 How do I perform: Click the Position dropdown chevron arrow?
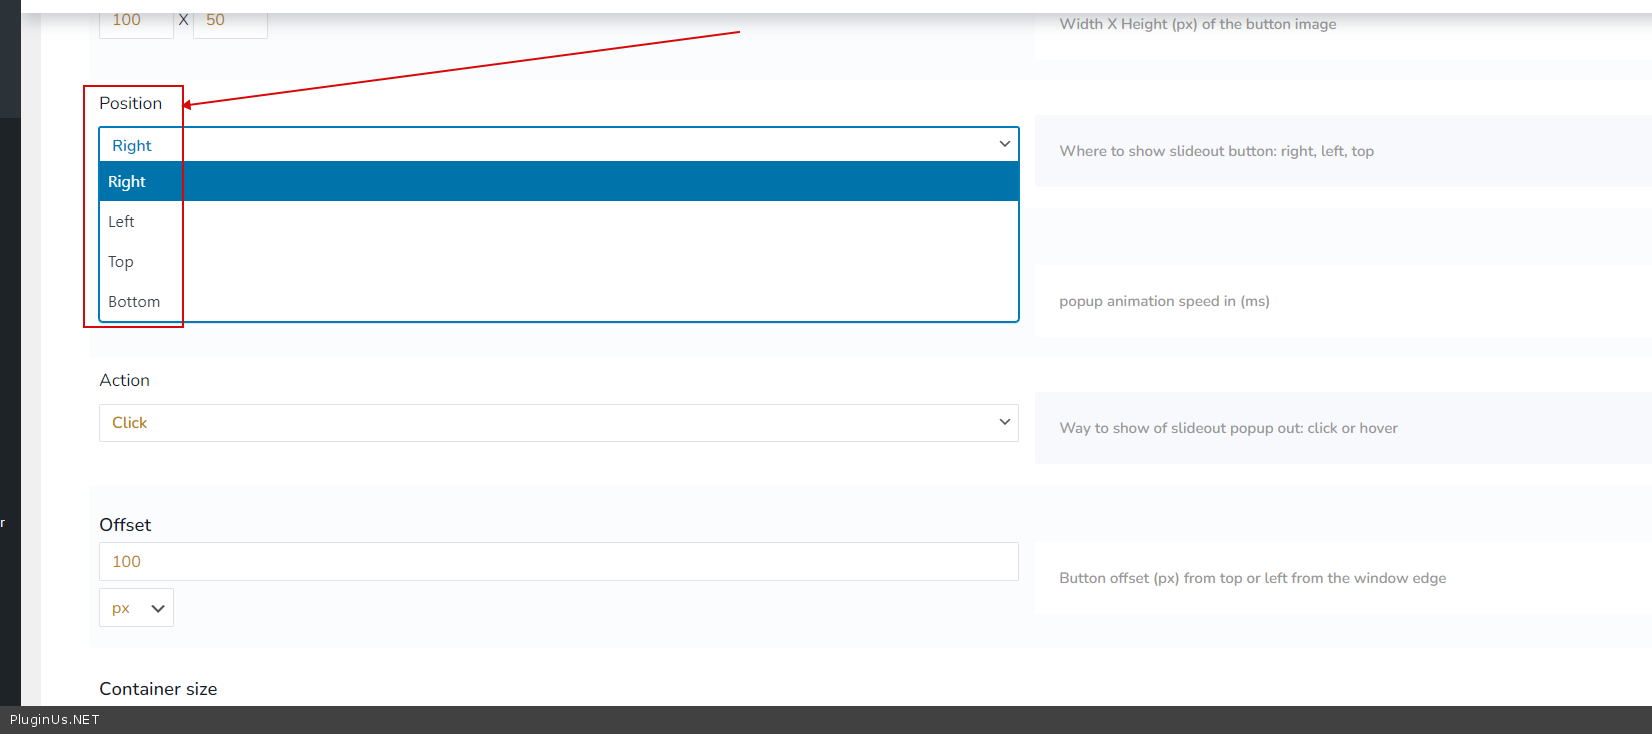coord(1004,145)
